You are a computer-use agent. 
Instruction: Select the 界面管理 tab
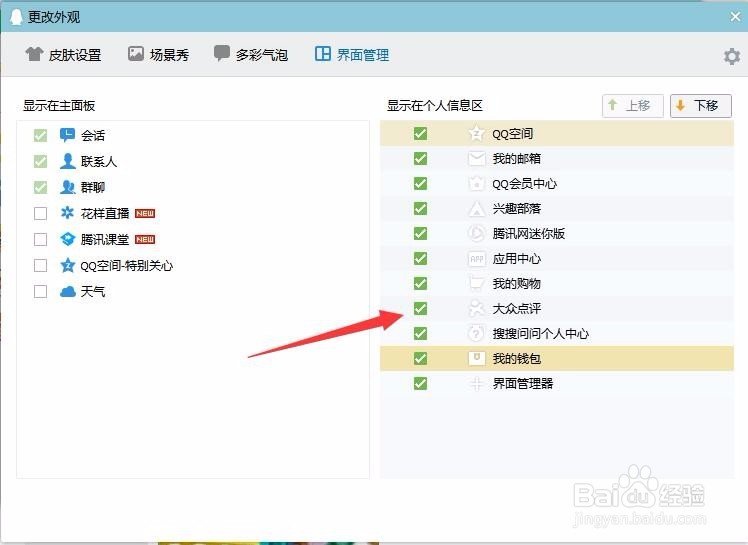352,55
